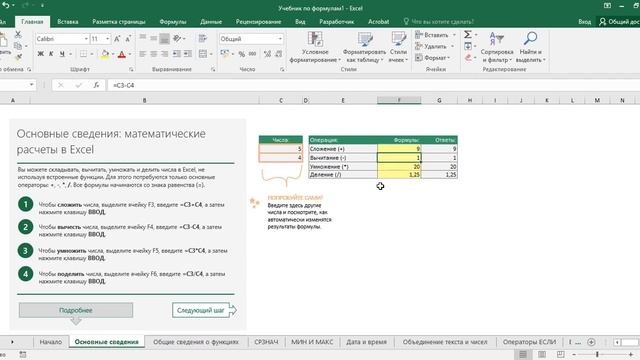Viewport: 640px width, 360px height.
Task: Open the Calibri font name dropdown
Action: tap(86, 39)
